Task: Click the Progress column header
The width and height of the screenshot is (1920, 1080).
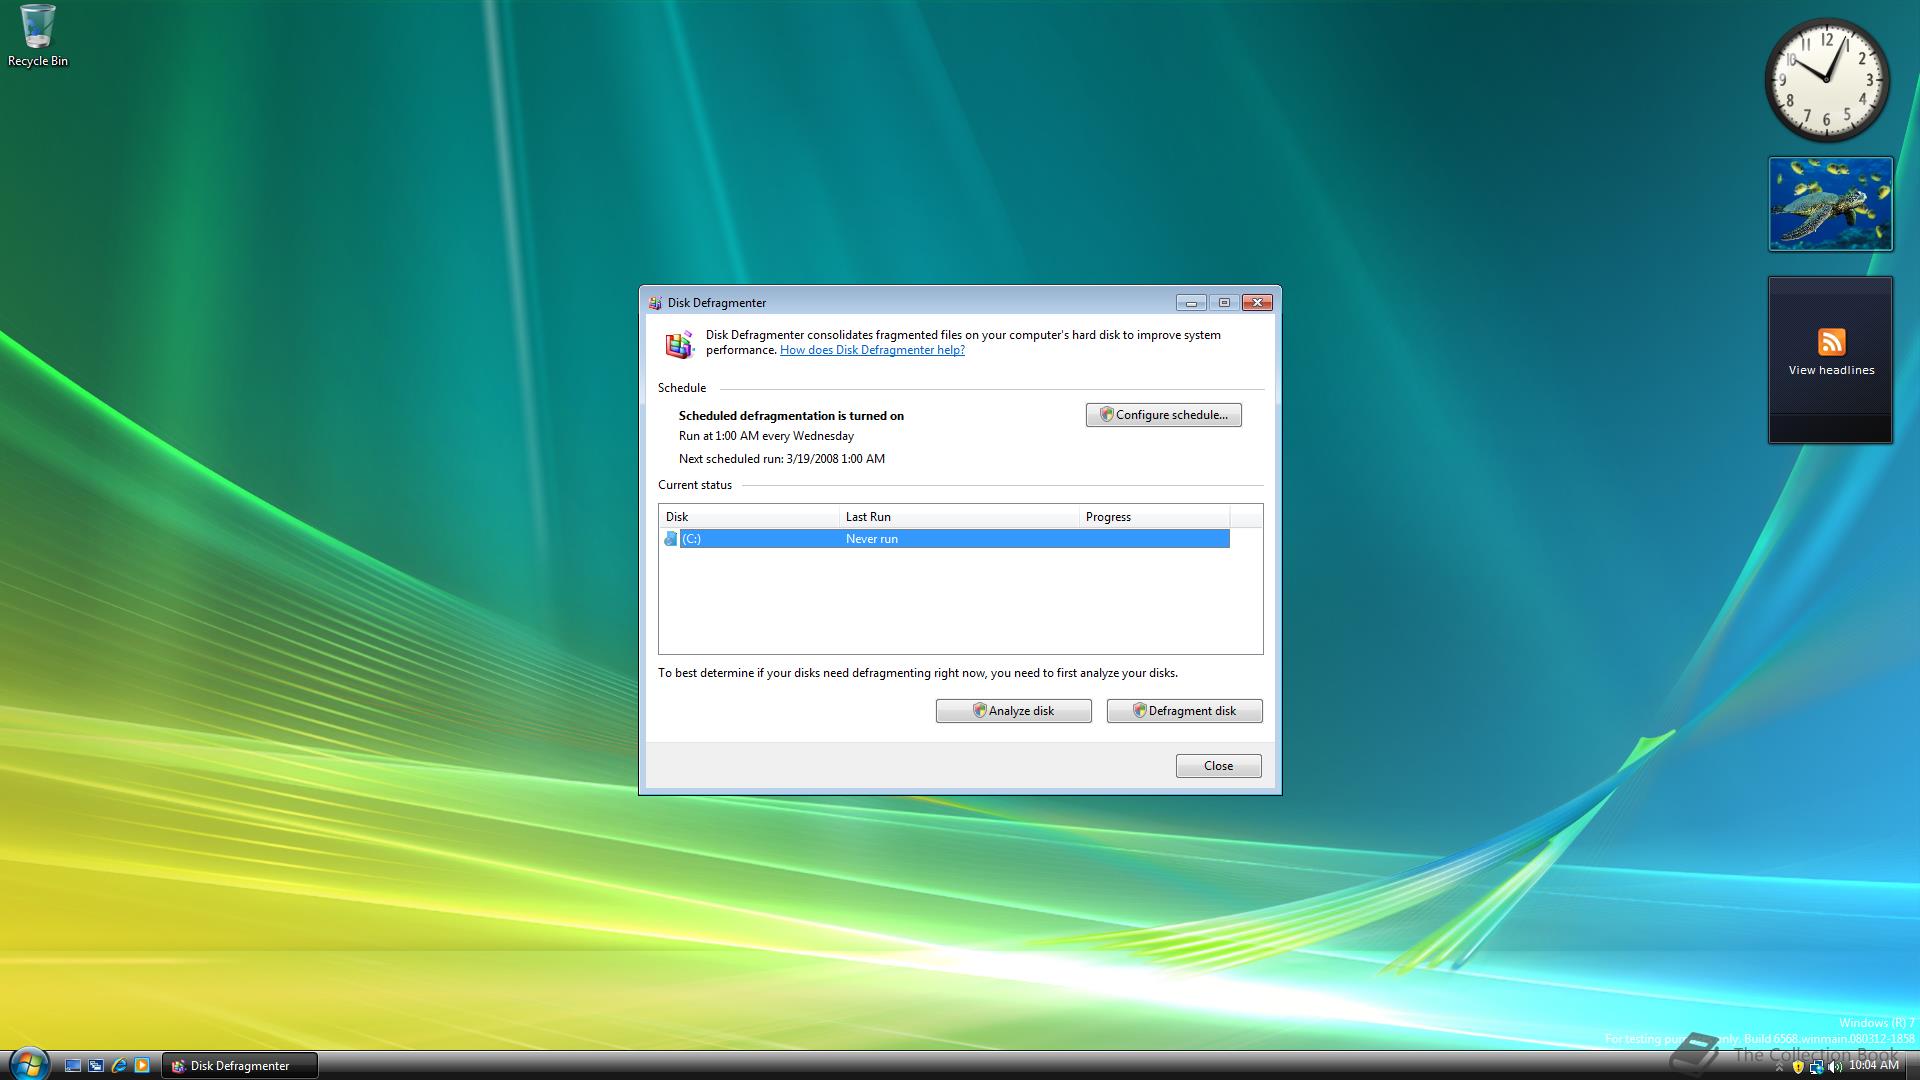Action: pyautogui.click(x=1154, y=517)
